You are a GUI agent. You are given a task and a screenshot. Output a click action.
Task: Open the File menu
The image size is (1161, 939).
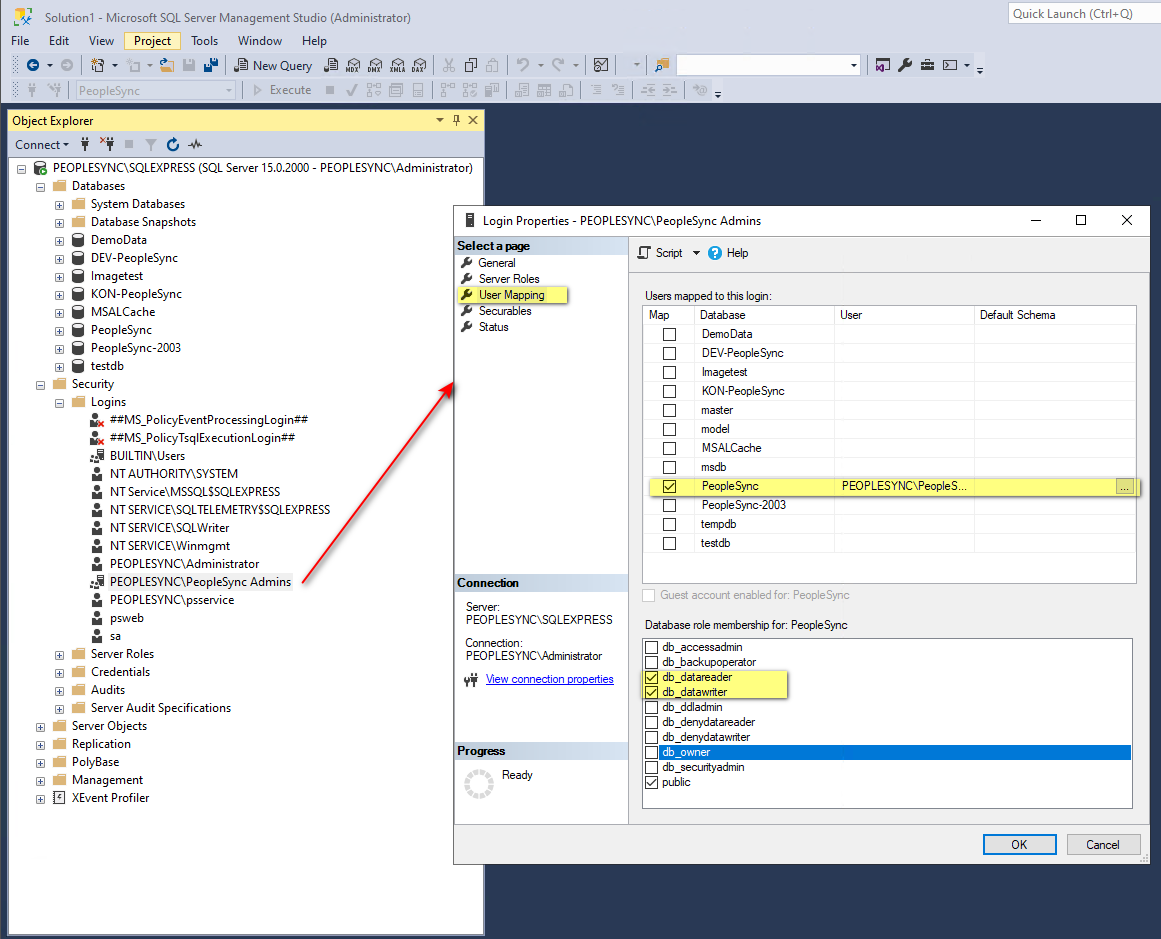[21, 41]
